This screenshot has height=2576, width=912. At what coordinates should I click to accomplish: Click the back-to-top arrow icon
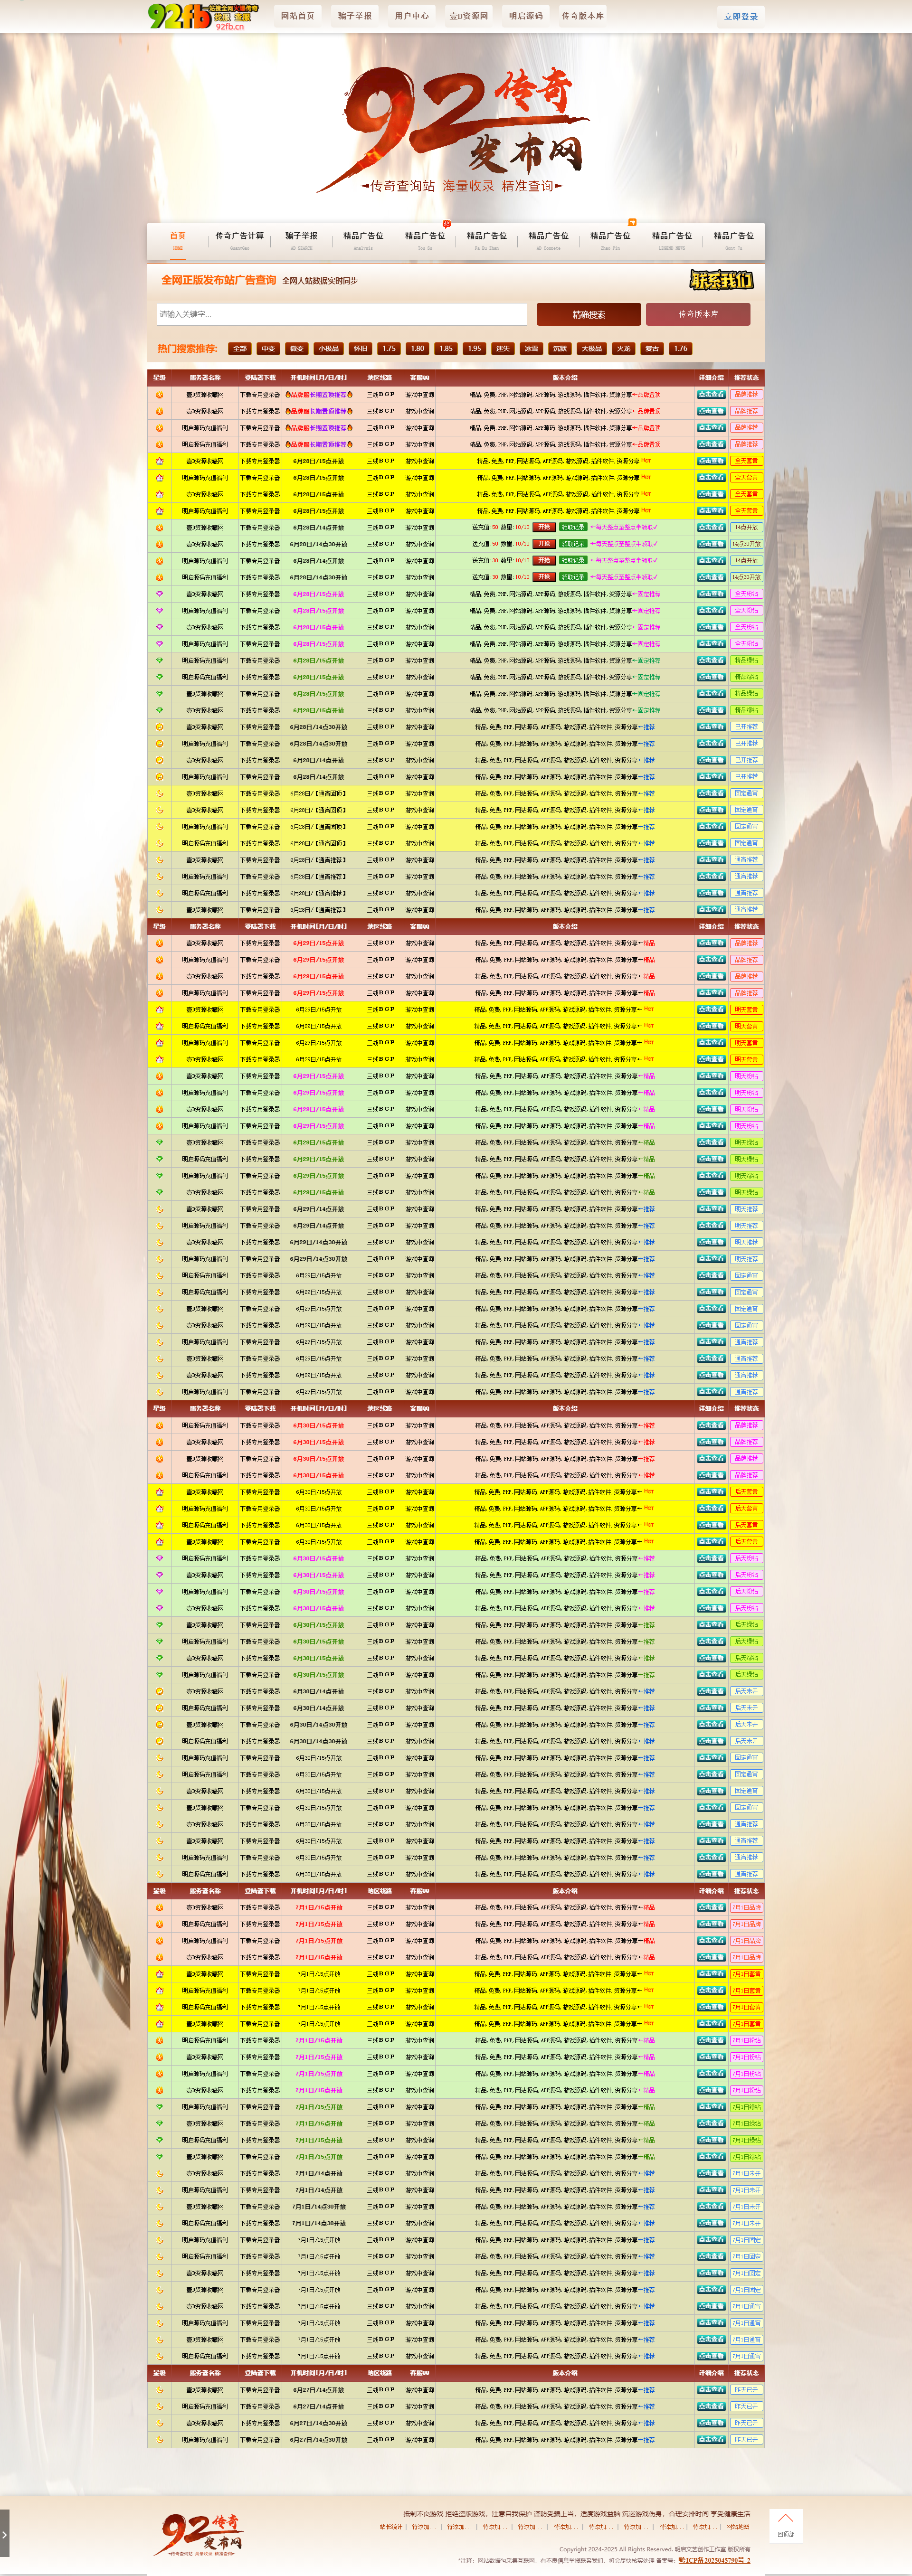785,2518
